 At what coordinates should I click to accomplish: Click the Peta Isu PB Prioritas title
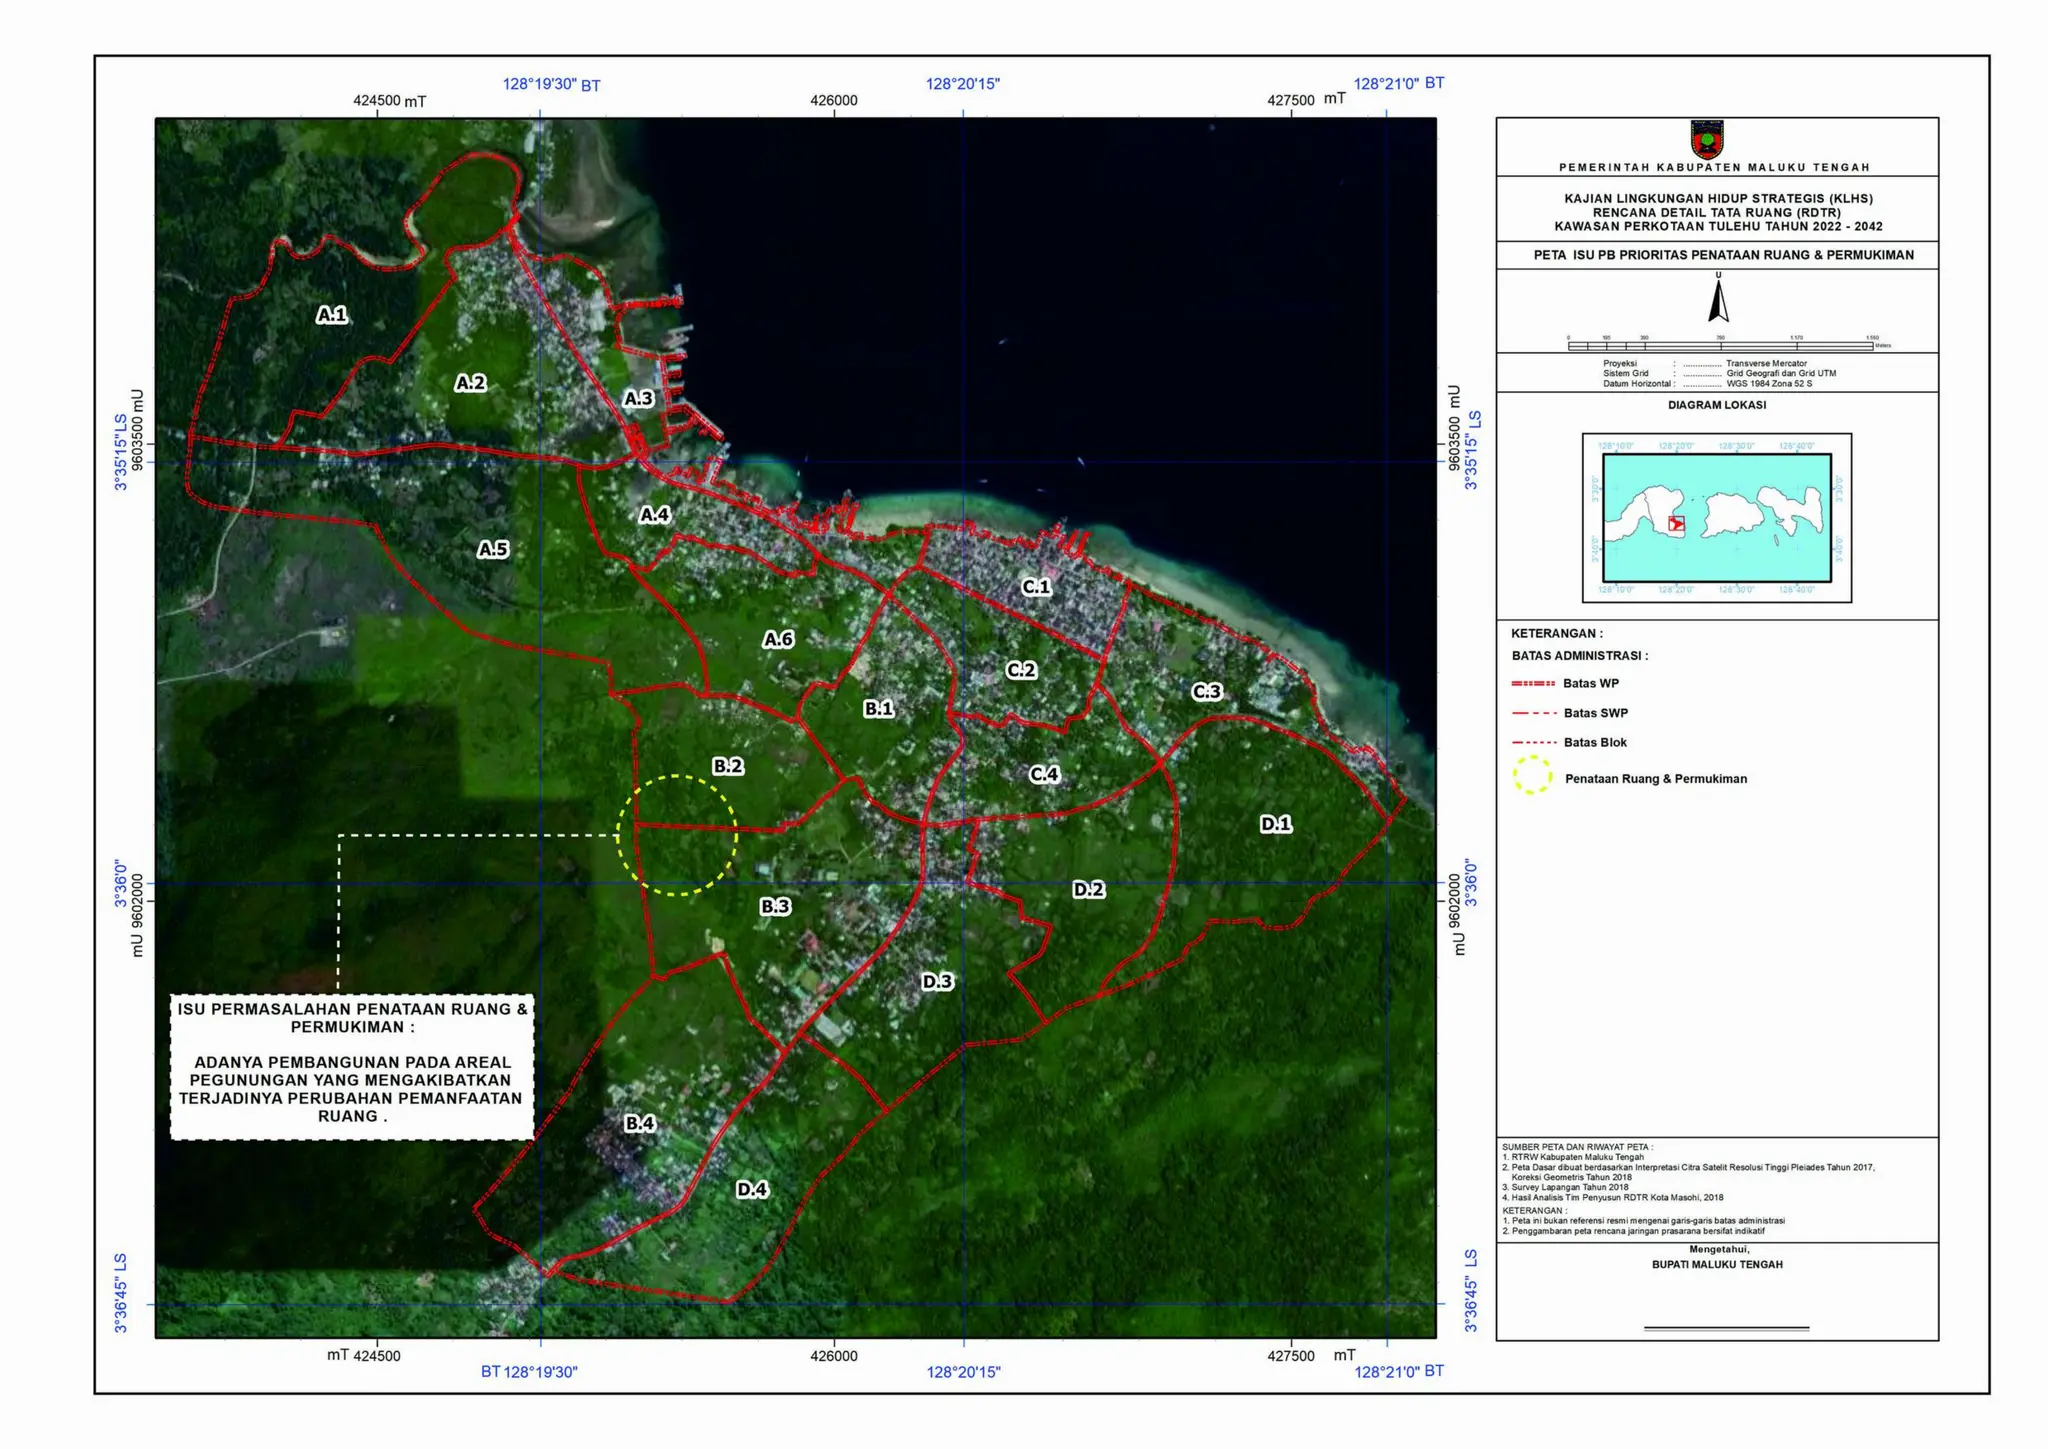coord(1723,255)
